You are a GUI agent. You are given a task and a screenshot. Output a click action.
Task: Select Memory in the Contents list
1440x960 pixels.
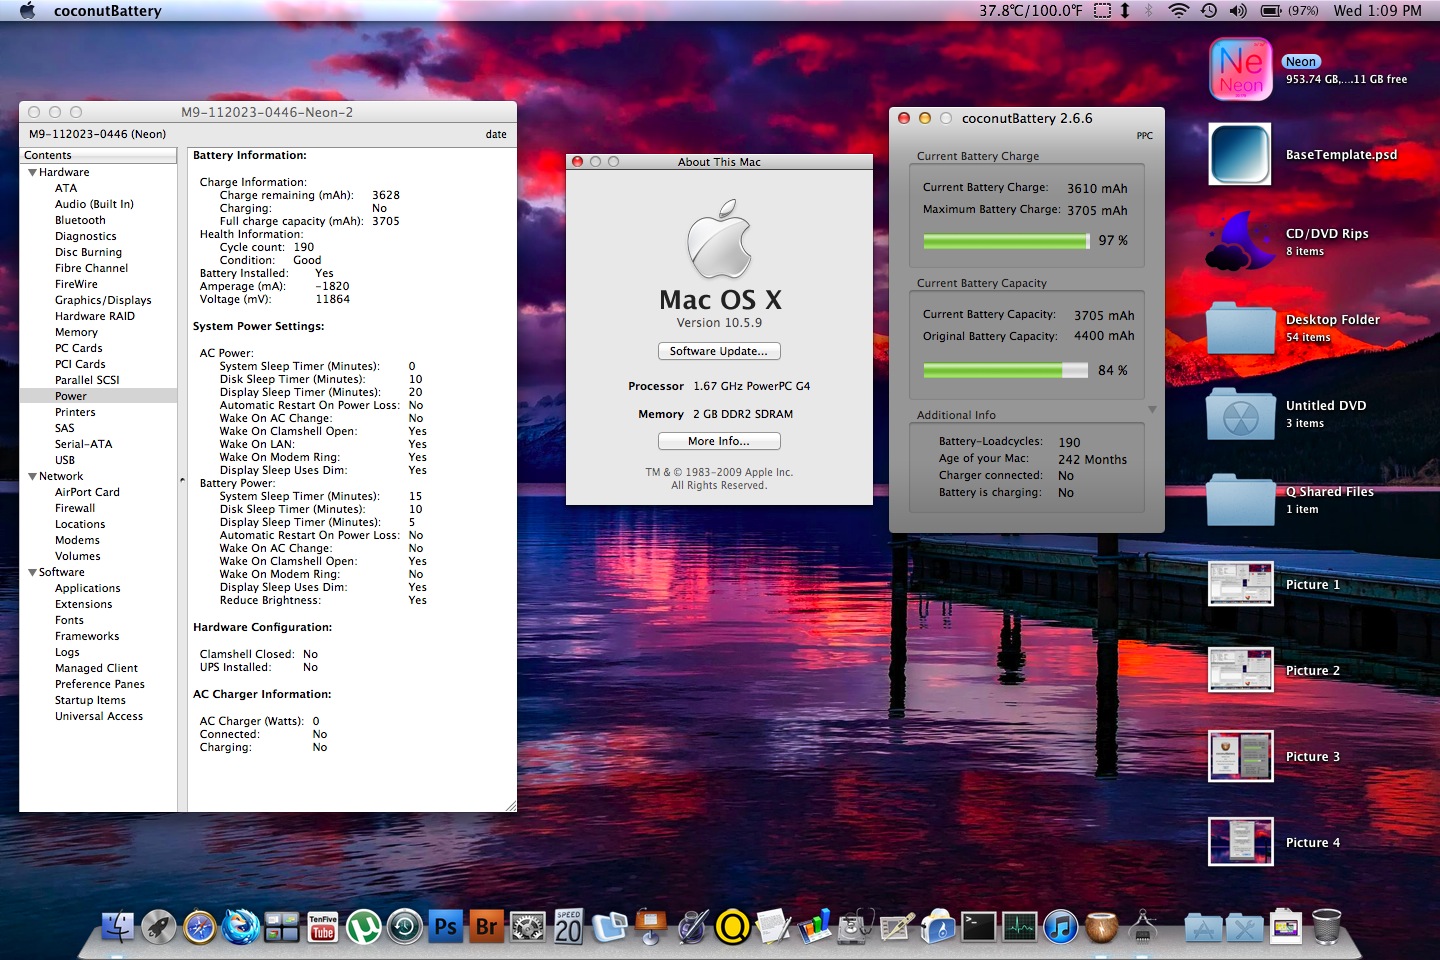click(x=76, y=332)
